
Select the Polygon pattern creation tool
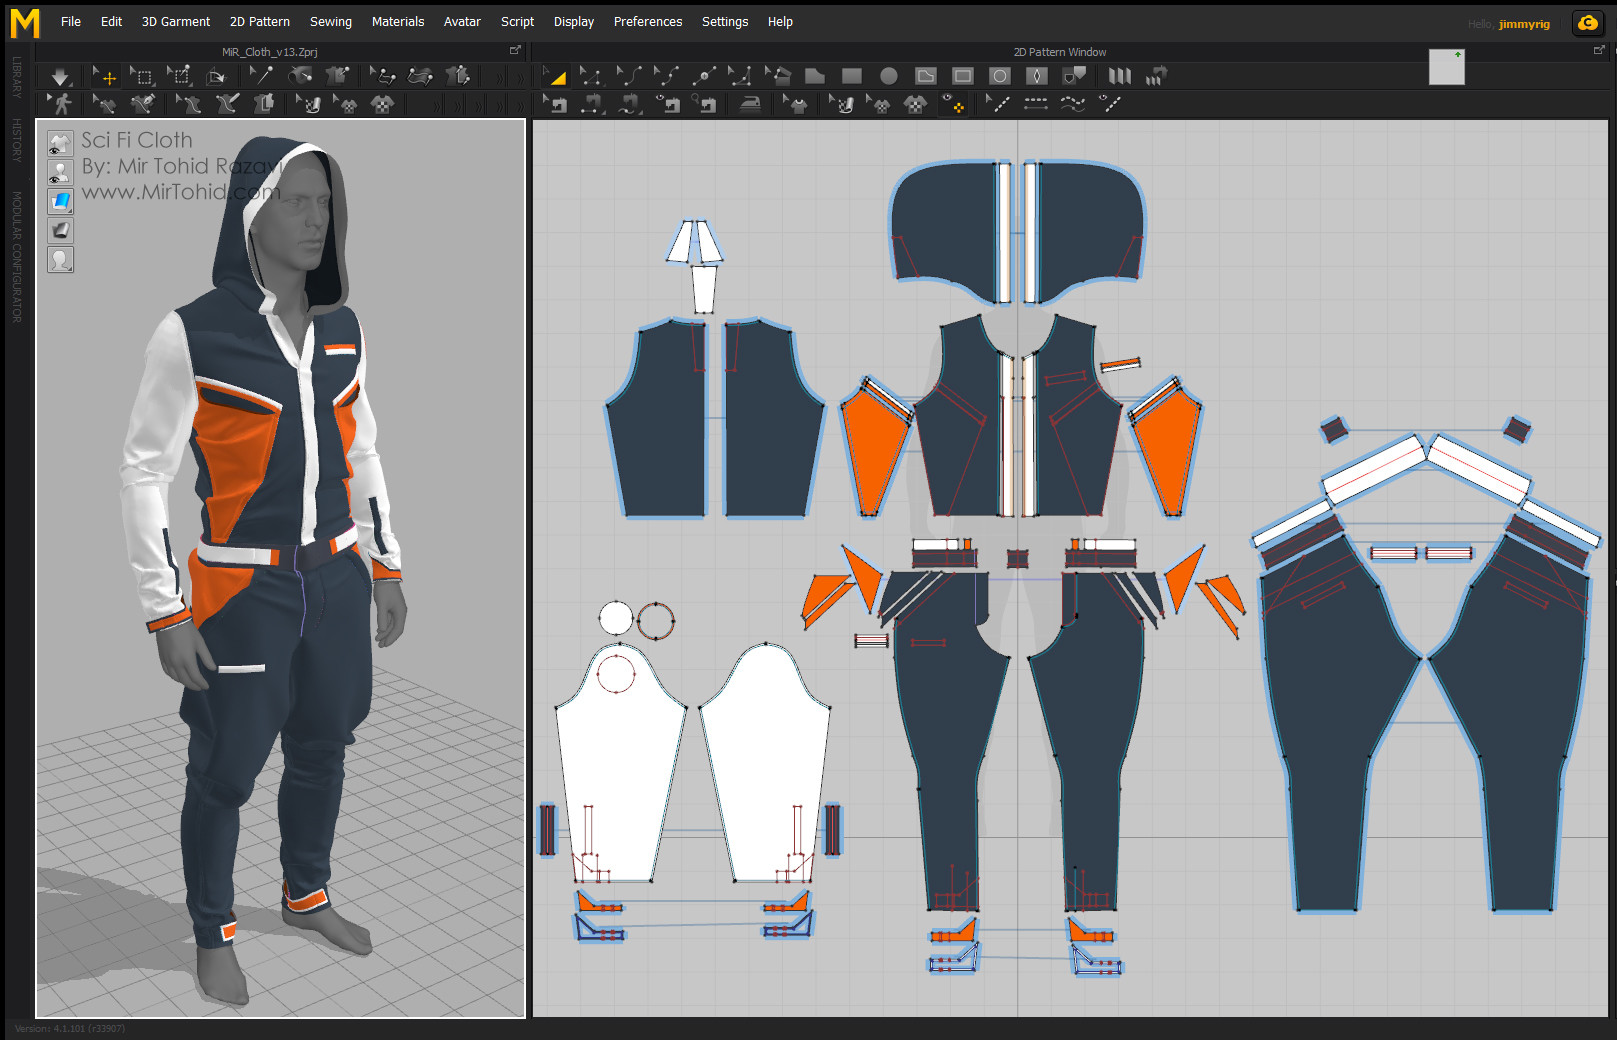pos(813,75)
